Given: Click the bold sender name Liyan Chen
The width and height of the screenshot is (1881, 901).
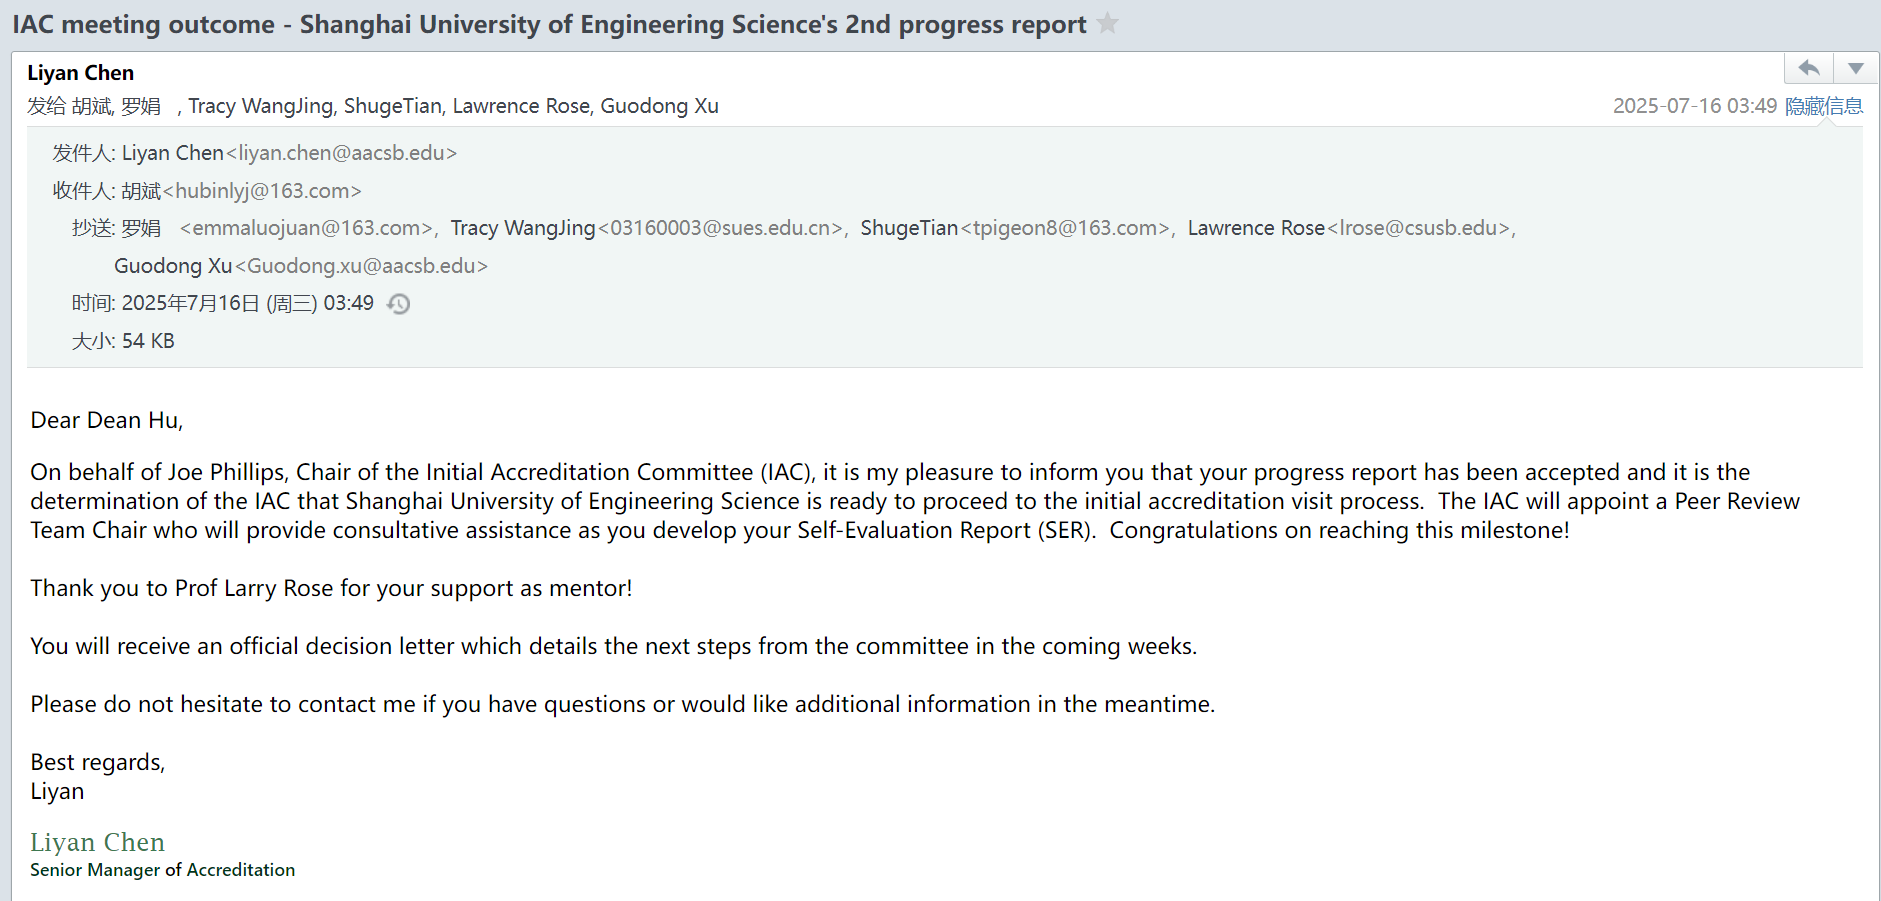Looking at the screenshot, I should pos(80,73).
